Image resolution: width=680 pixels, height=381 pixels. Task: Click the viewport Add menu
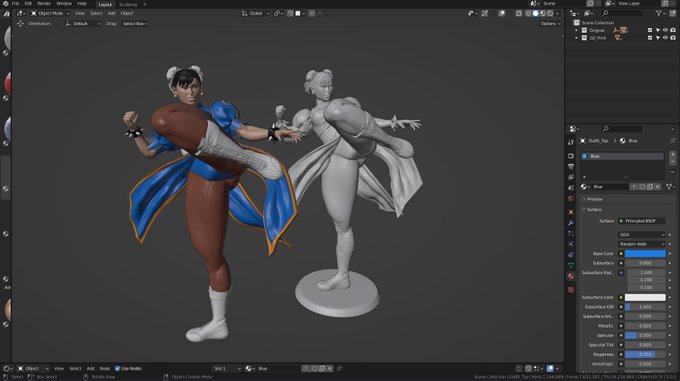tap(111, 13)
